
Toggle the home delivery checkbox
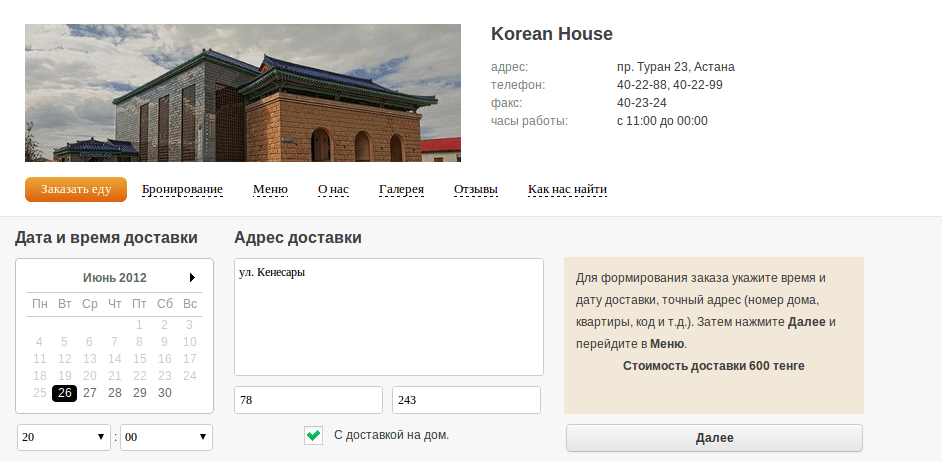(x=314, y=435)
